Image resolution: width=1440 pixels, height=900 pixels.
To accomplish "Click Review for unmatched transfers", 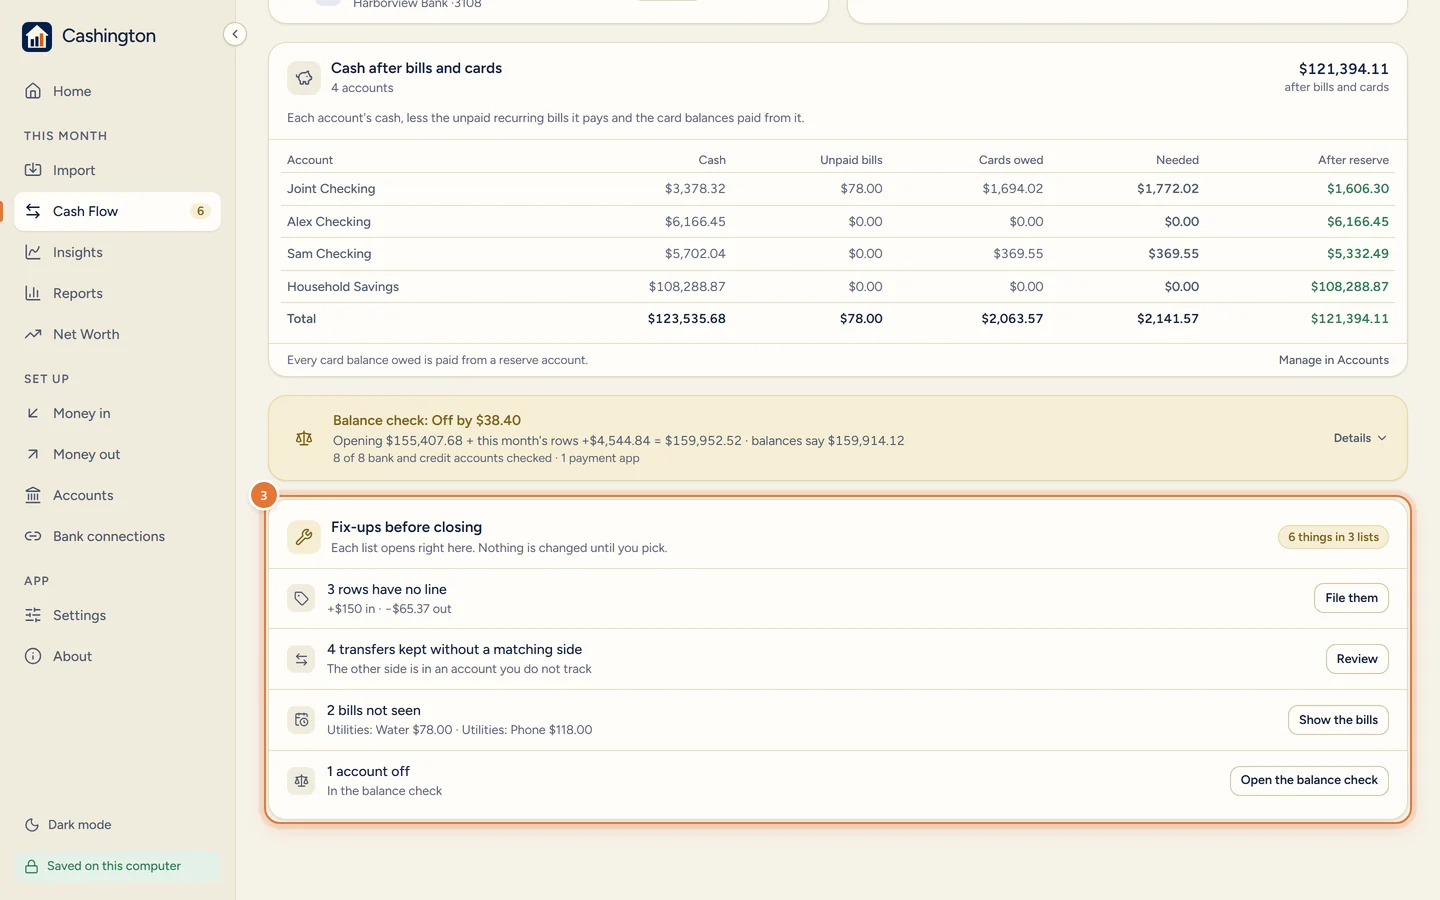I will click(x=1357, y=659).
